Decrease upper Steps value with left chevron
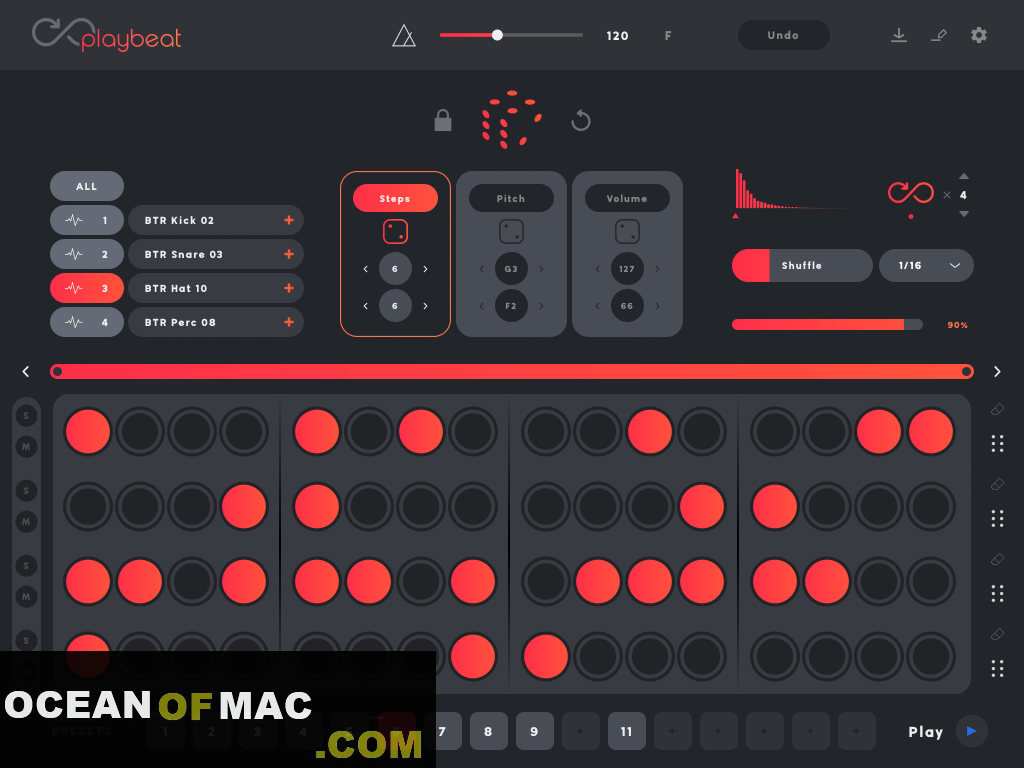The height and width of the screenshot is (768, 1024). click(366, 269)
